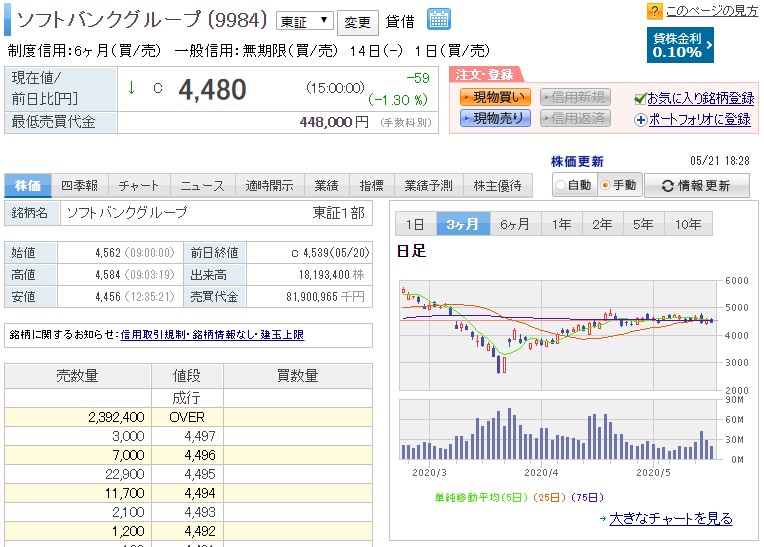Click the 4,497 price in order book
The height and width of the screenshot is (547, 764).
pyautogui.click(x=200, y=436)
